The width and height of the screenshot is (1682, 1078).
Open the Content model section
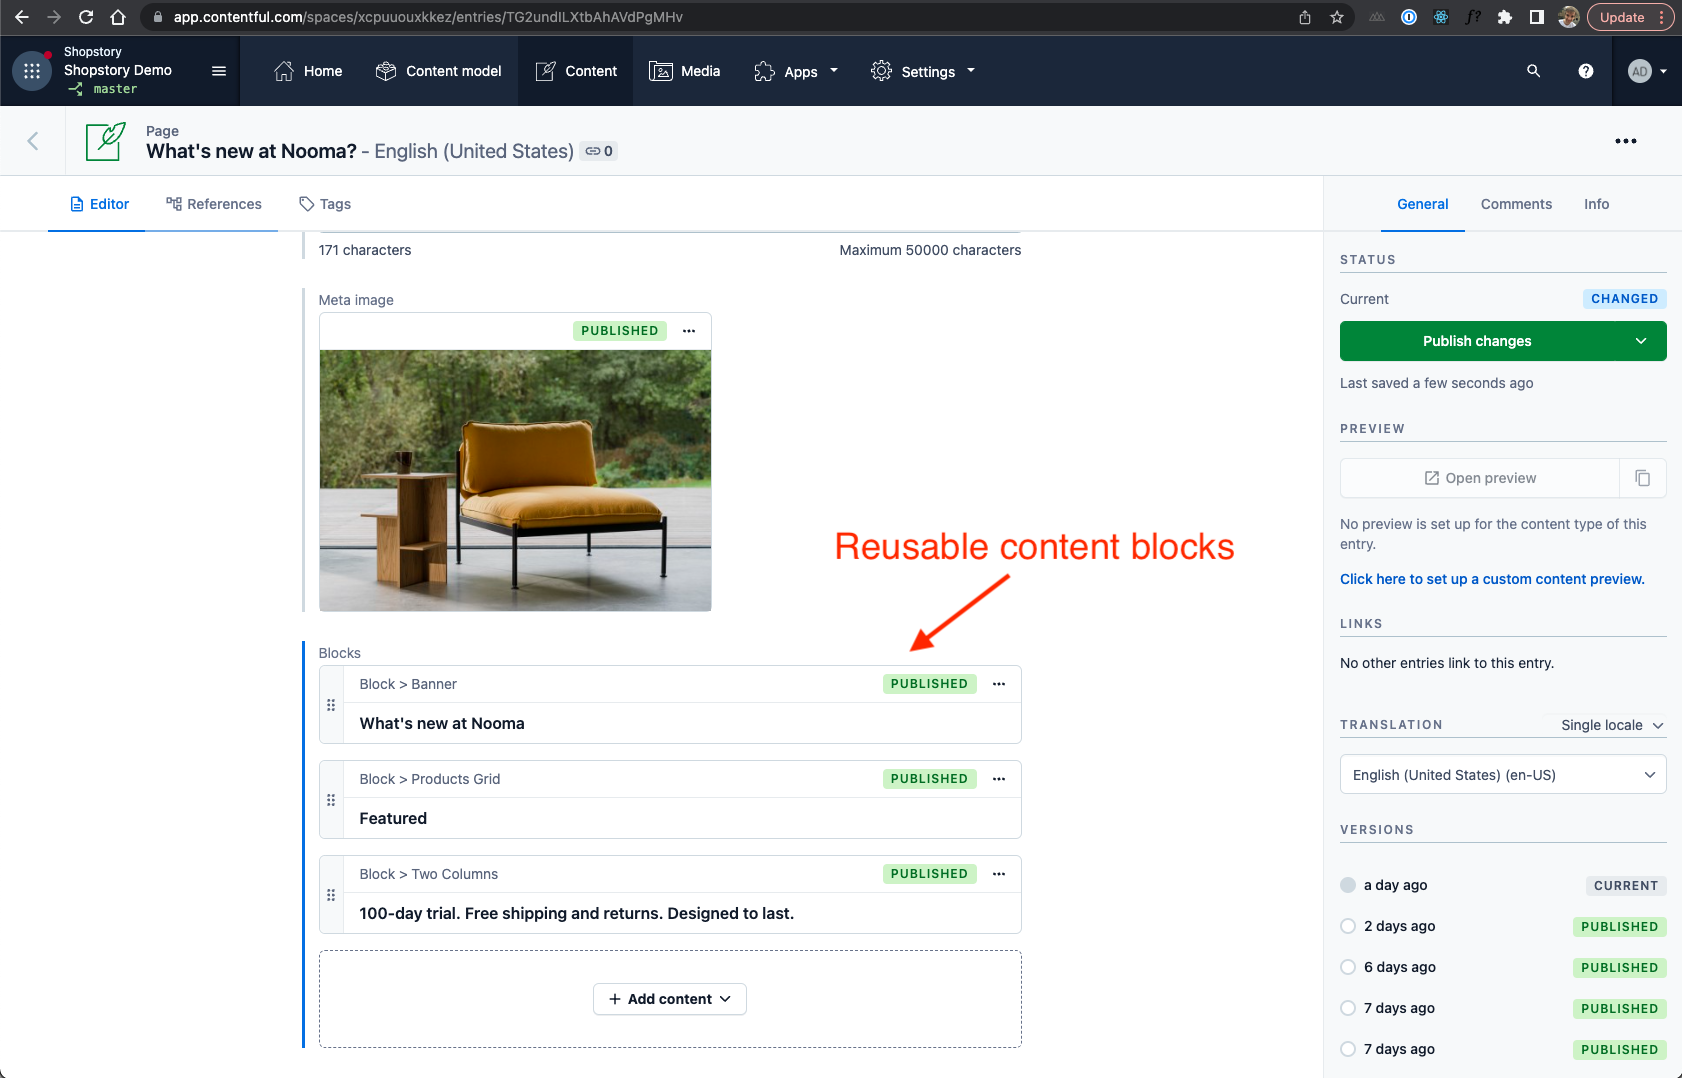439,71
